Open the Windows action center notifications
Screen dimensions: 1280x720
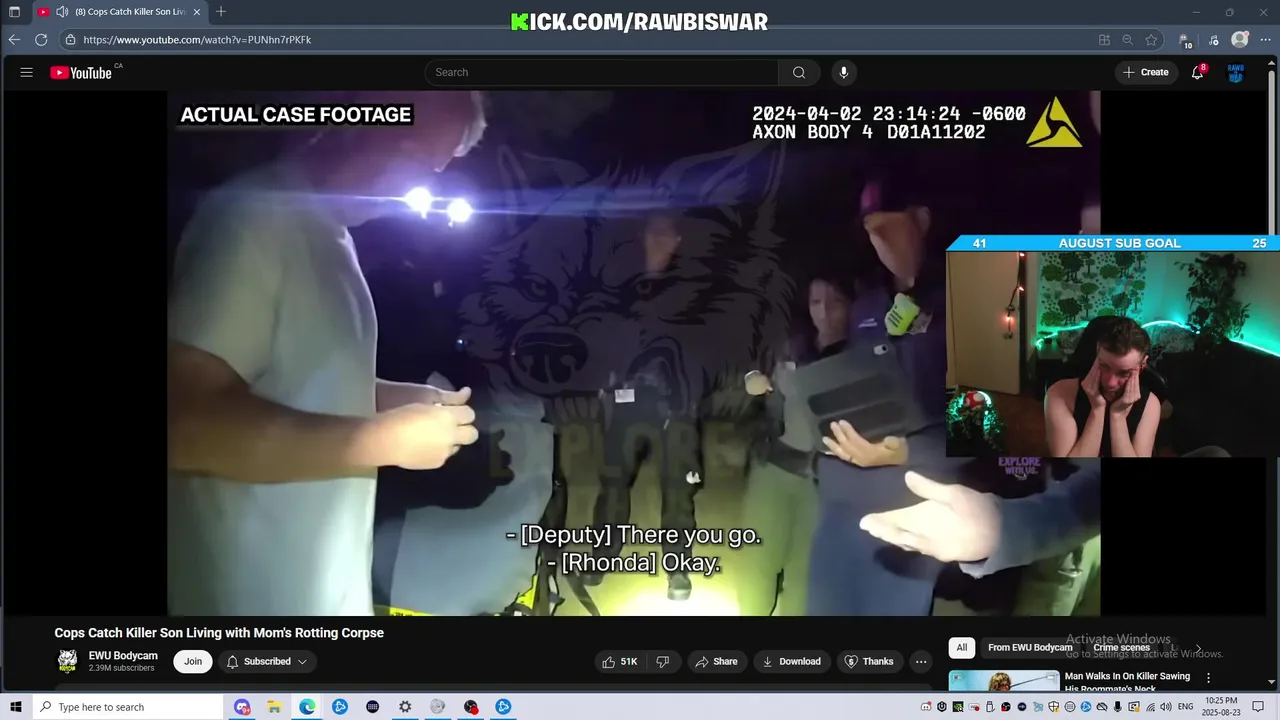tap(1258, 707)
